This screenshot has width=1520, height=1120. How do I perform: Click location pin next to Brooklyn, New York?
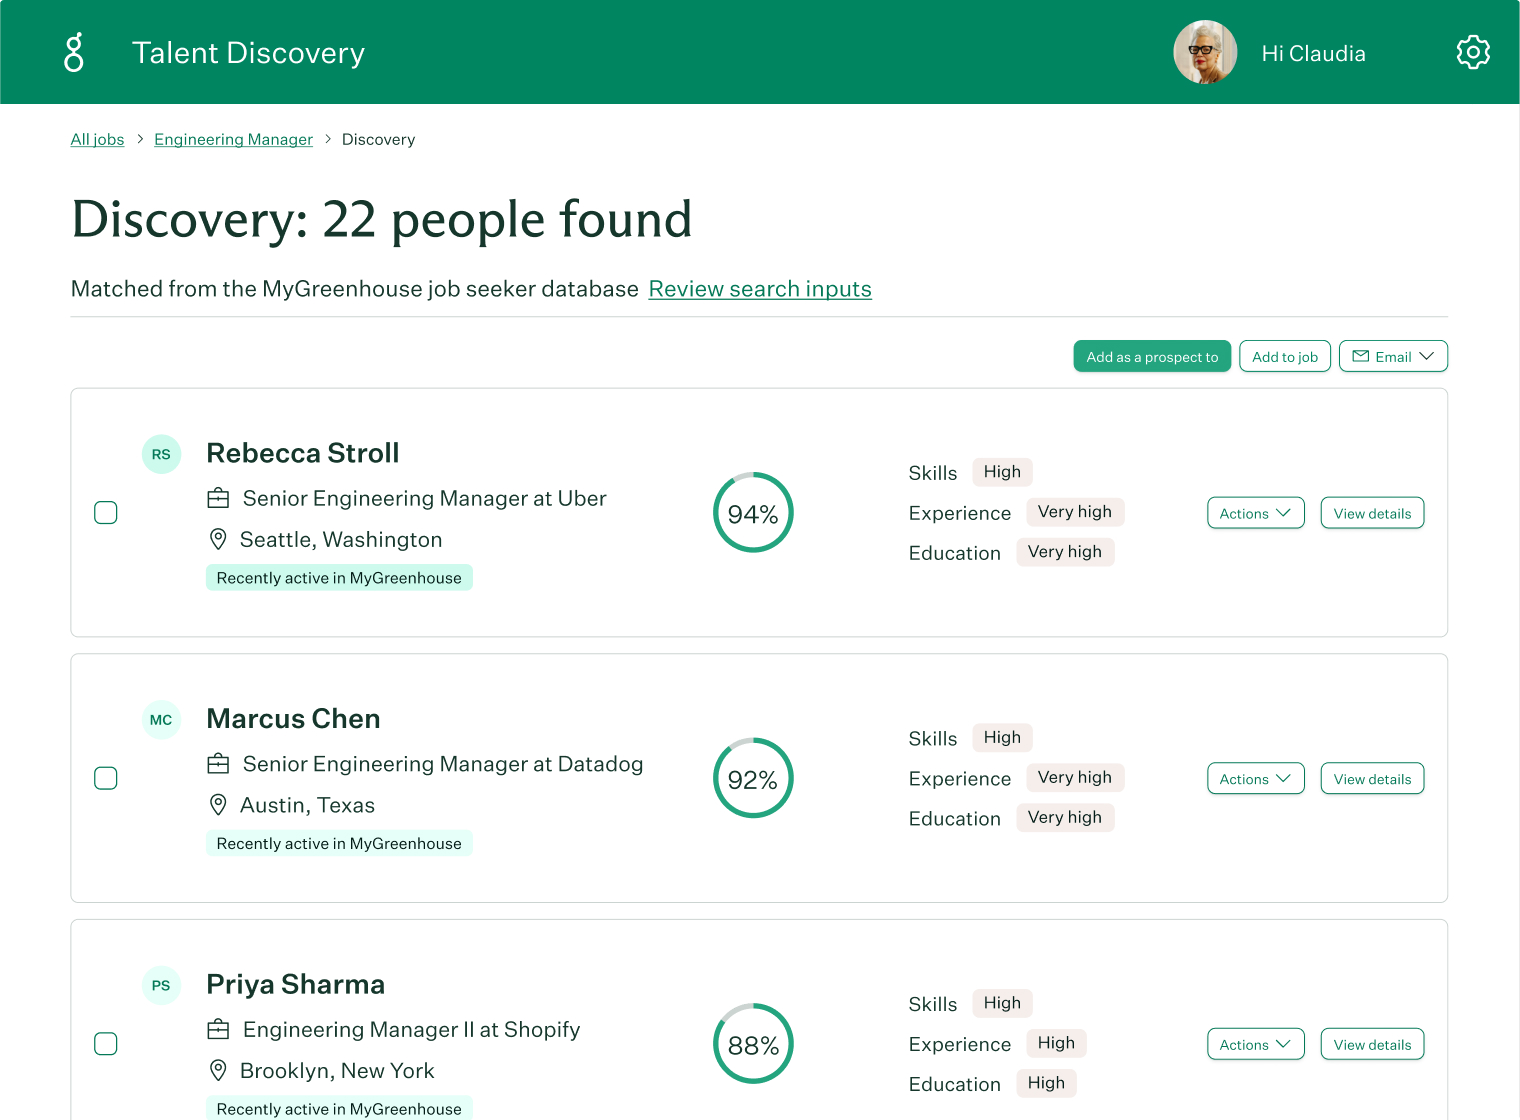(x=218, y=1070)
